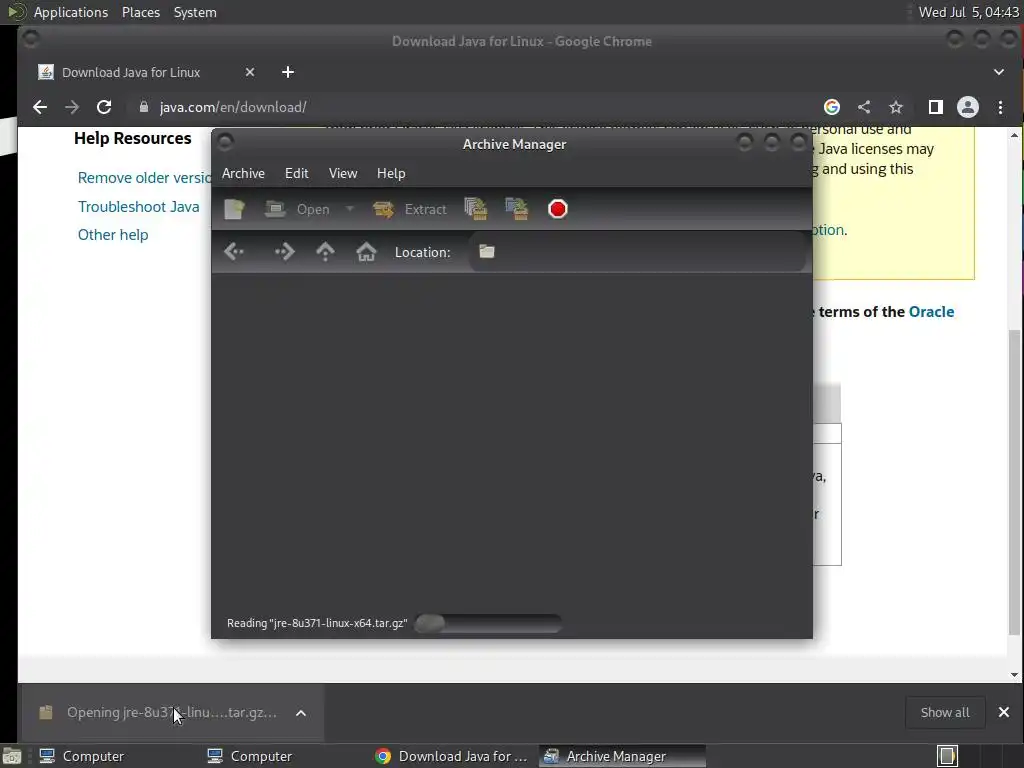Image resolution: width=1024 pixels, height=768 pixels.
Task: Go forward in Archive Manager location bar
Action: pyautogui.click(x=285, y=251)
